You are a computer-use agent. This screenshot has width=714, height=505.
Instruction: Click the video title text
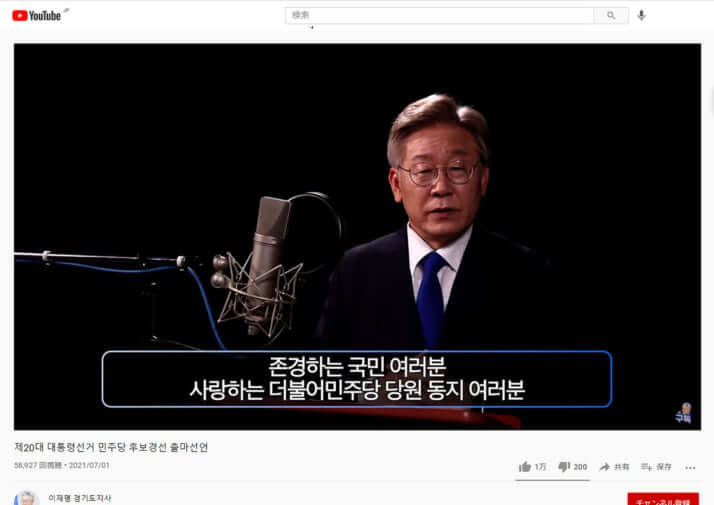point(111,446)
